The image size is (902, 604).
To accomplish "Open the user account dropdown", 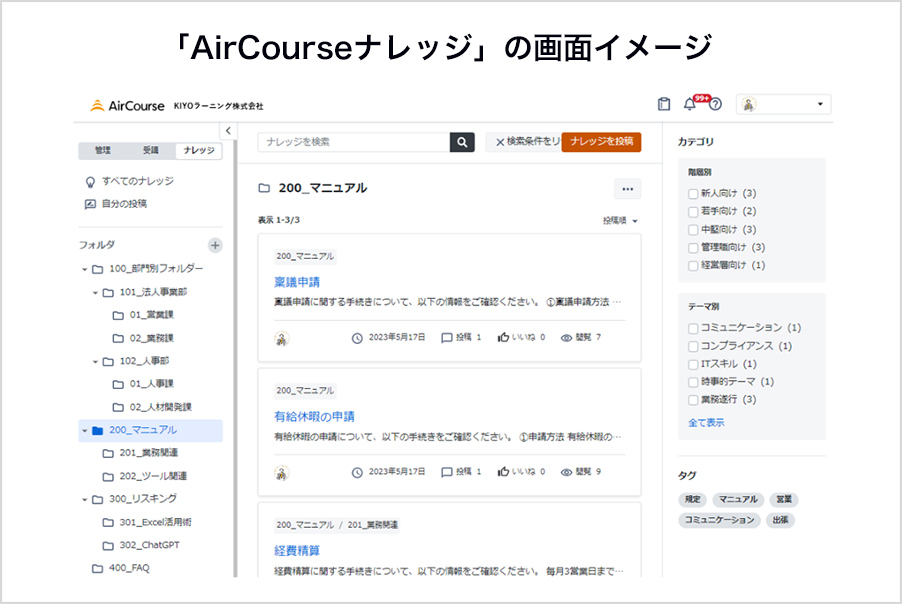I will [783, 104].
